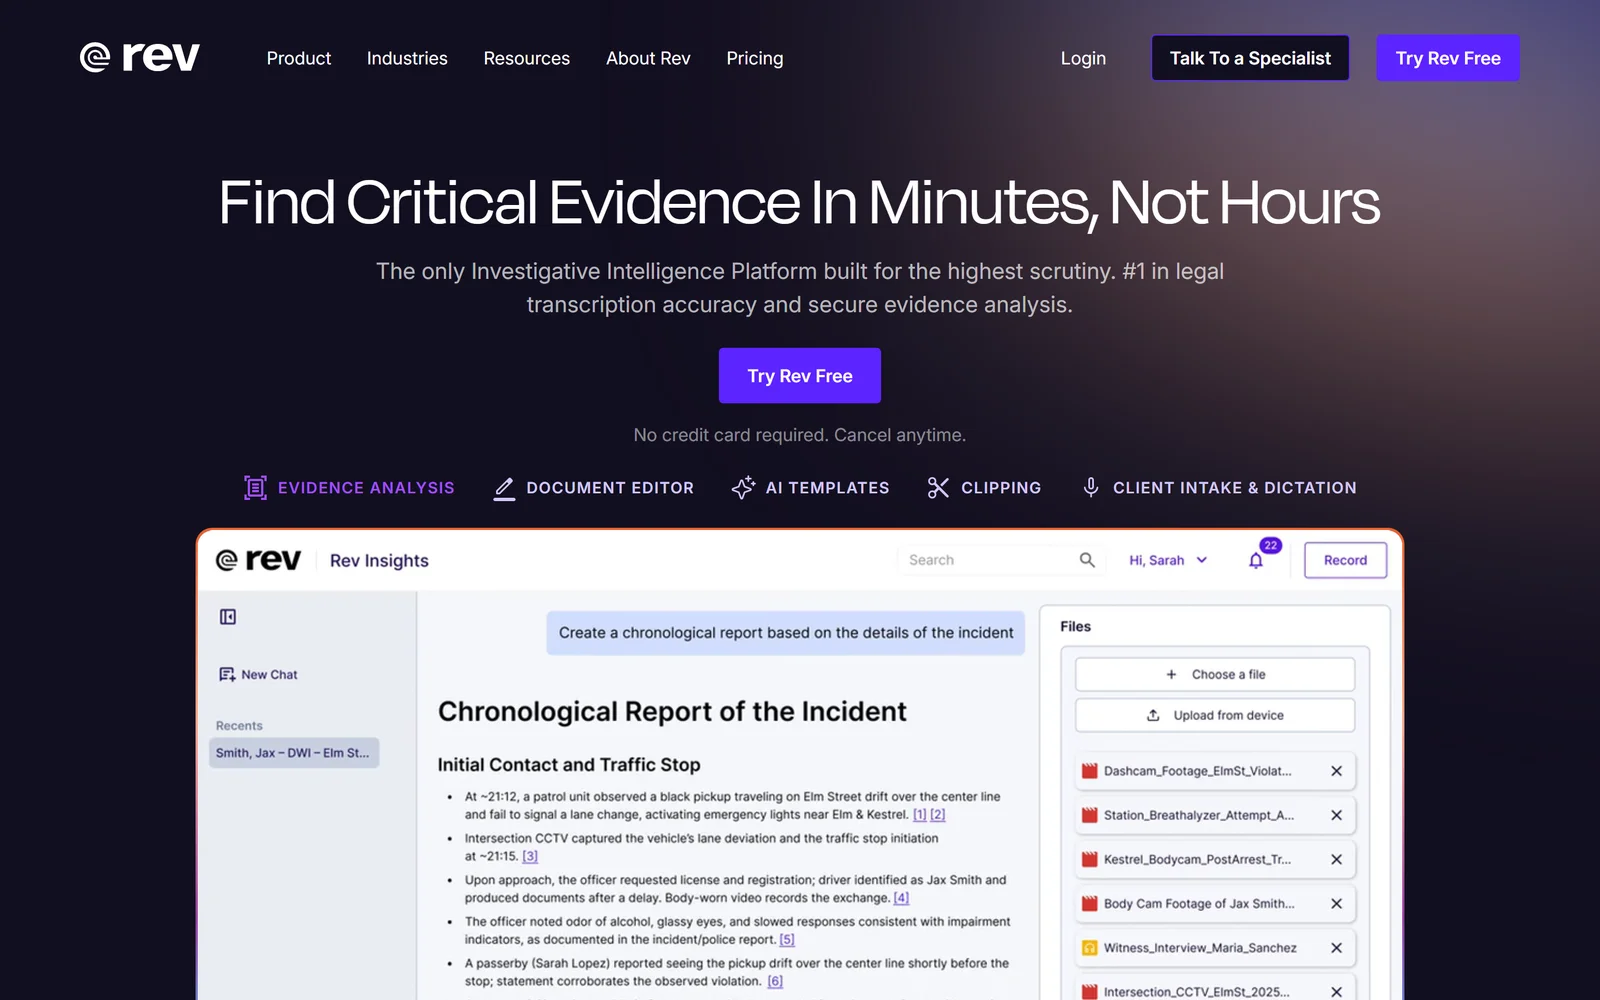
Task: Click the Rev logo in the Insights app
Action: pyautogui.click(x=258, y=560)
